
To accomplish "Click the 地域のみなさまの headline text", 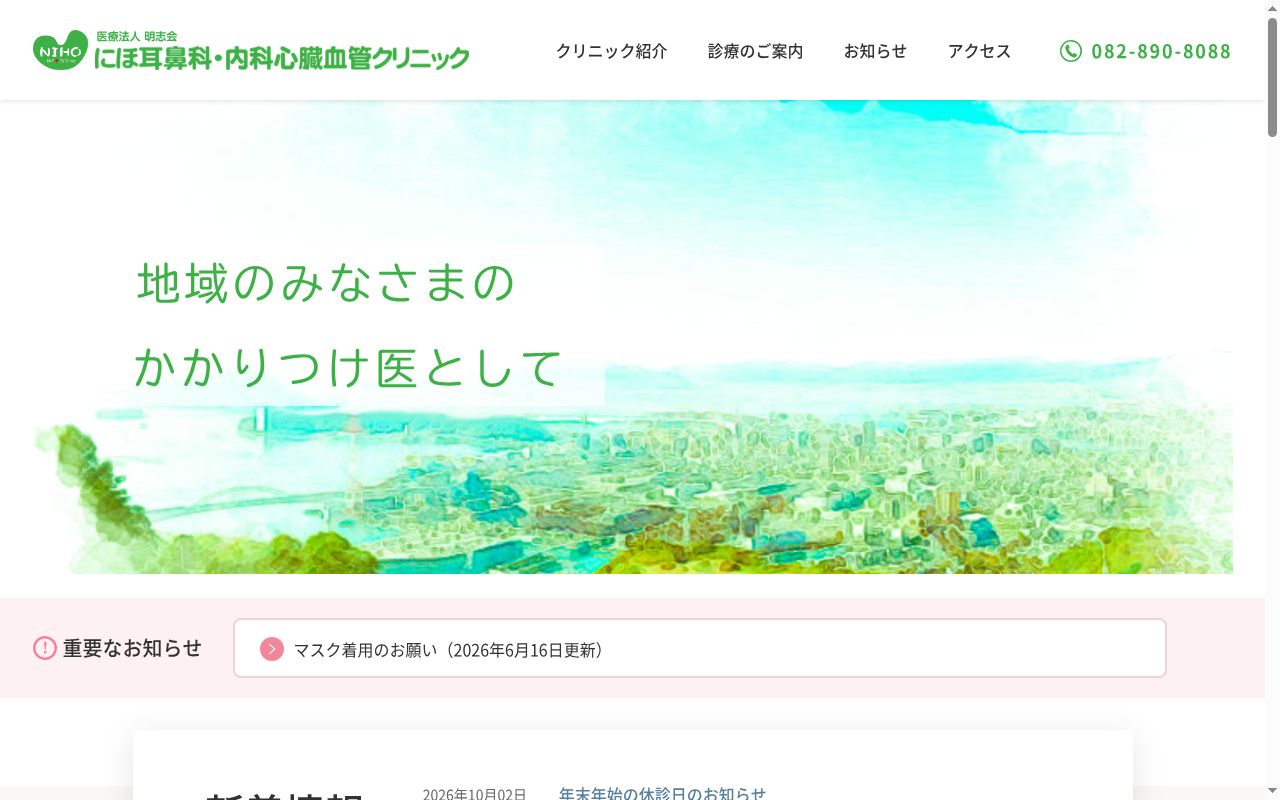I will [x=326, y=282].
